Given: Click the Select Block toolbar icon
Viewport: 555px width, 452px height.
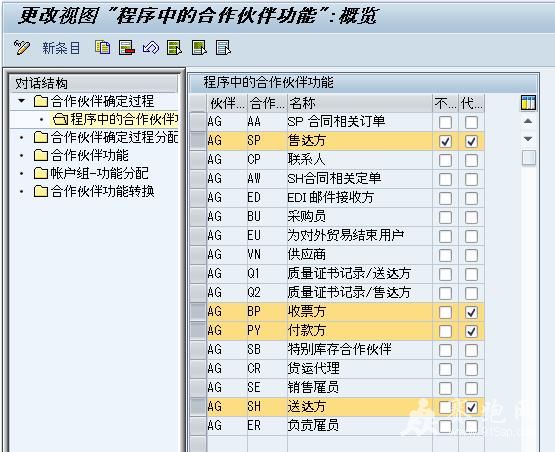Looking at the screenshot, I should [199, 47].
